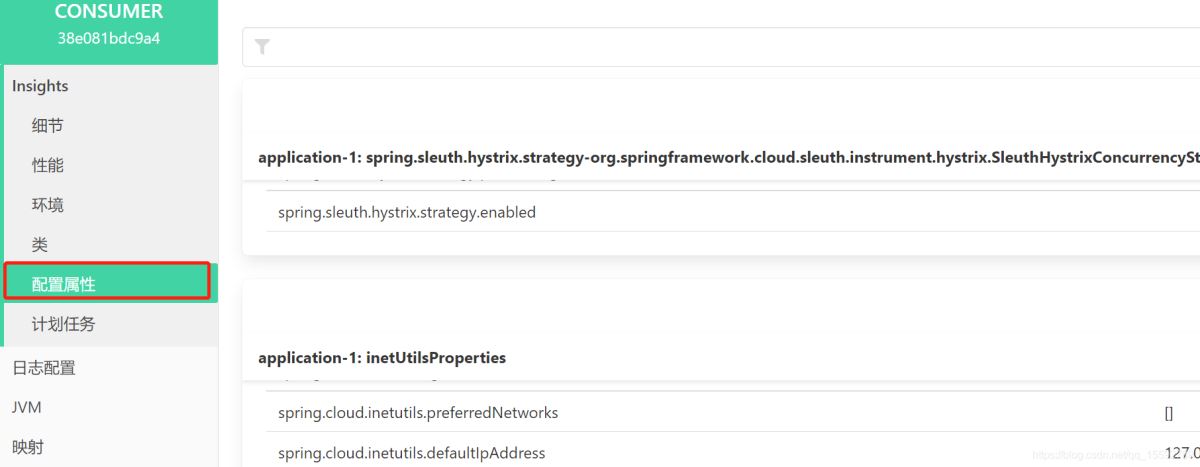Go to the 性能 metrics page
This screenshot has height=467, width=1200.
tap(48, 165)
